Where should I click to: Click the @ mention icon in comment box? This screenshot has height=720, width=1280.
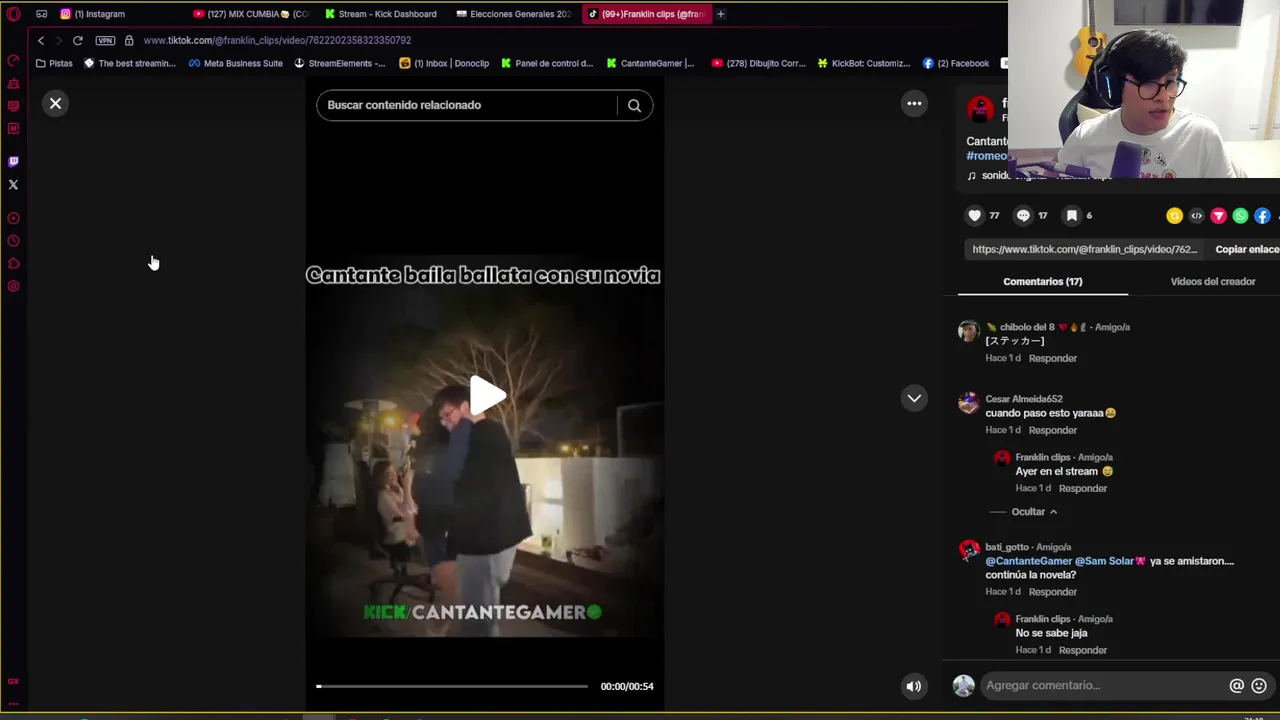1237,685
